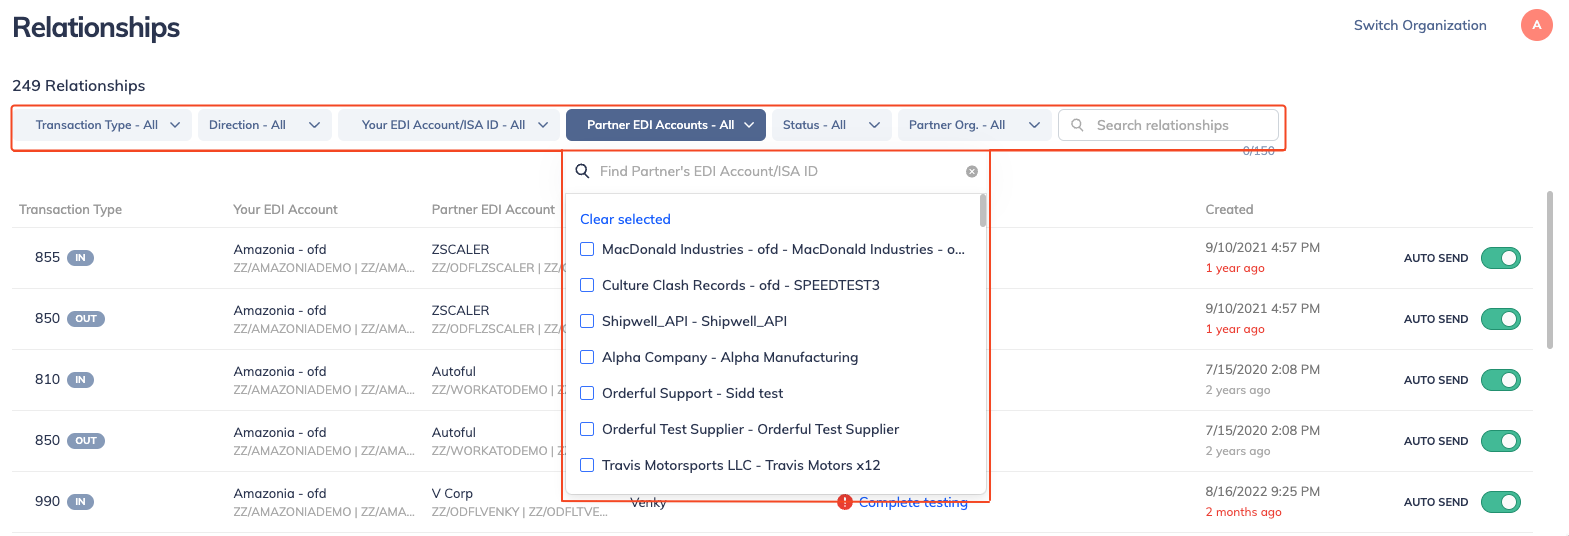Expand the Direction - All dropdown

pyautogui.click(x=264, y=125)
